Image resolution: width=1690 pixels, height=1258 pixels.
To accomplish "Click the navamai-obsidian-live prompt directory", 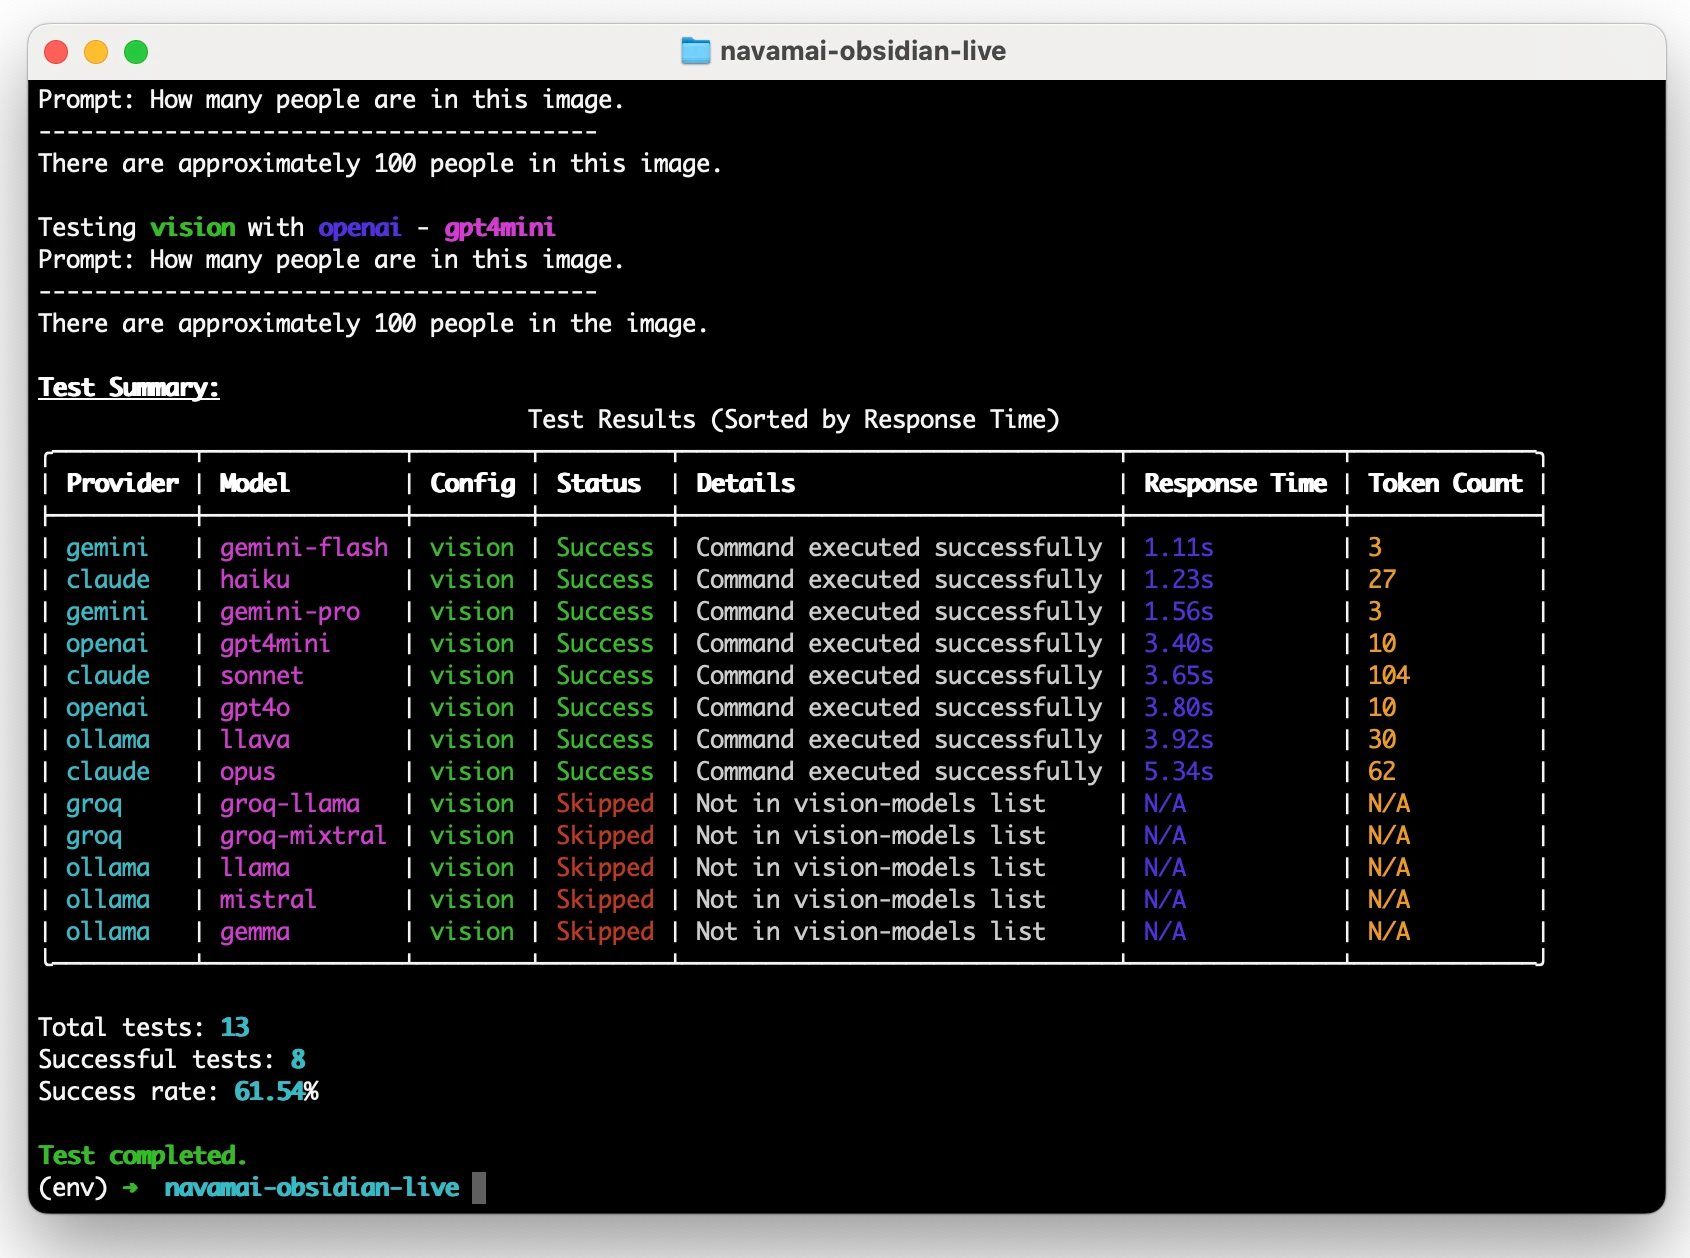I will click(312, 1187).
